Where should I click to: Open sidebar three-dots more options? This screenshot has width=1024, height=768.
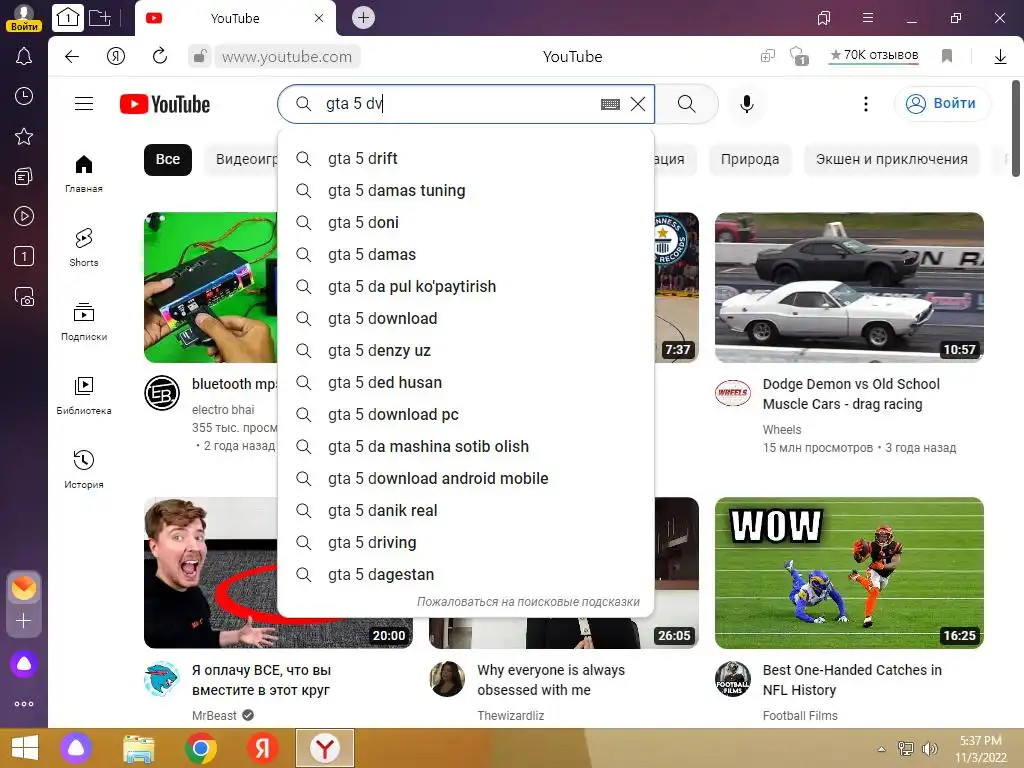(24, 704)
